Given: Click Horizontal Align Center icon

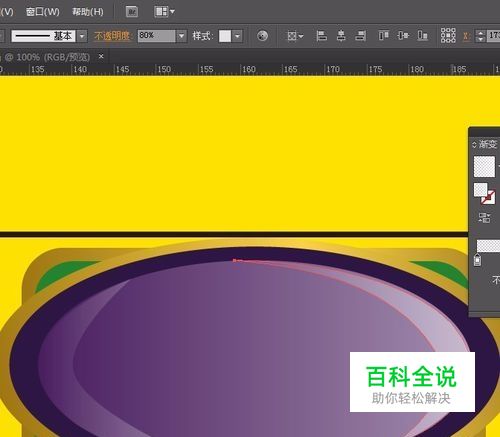Looking at the screenshot, I should click(341, 36).
